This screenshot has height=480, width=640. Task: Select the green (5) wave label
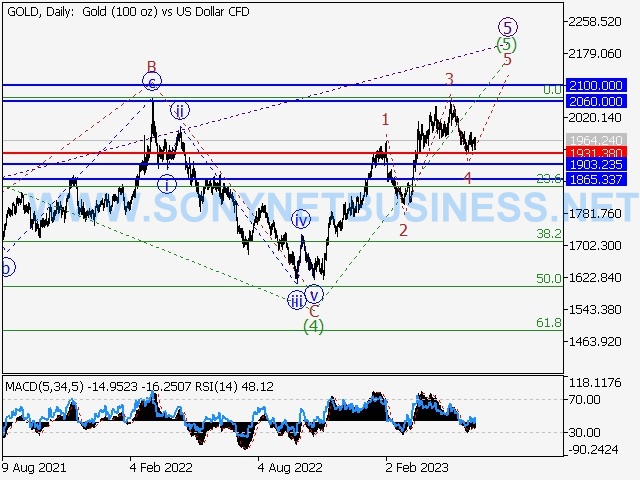[x=507, y=44]
